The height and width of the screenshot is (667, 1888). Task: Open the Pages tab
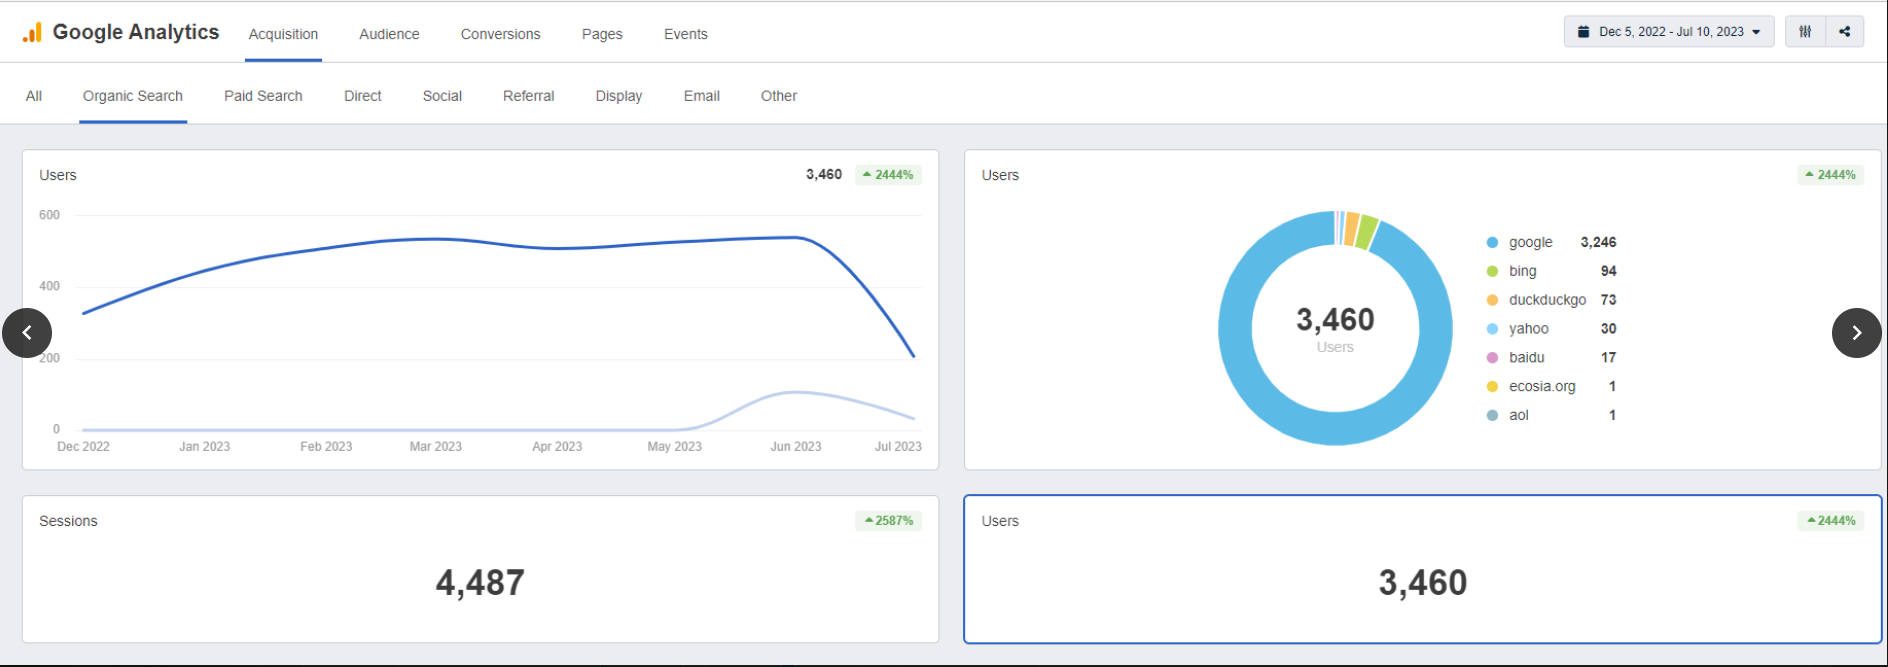pyautogui.click(x=602, y=34)
